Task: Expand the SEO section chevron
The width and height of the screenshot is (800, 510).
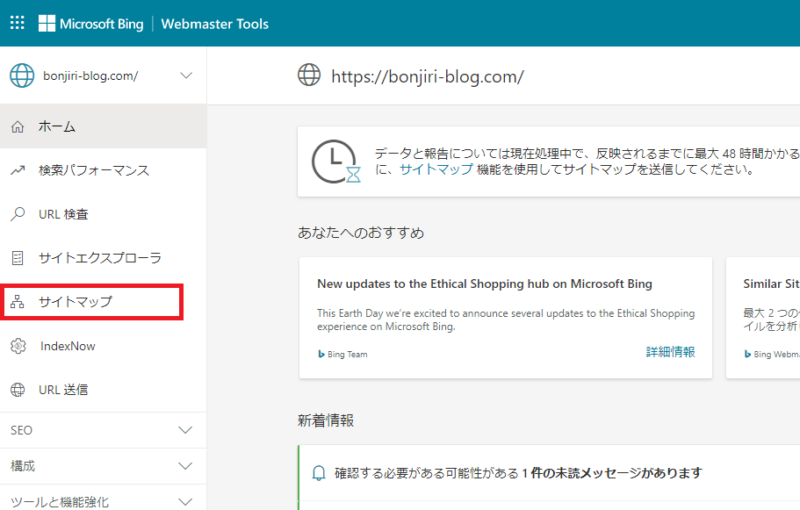Action: click(x=185, y=430)
